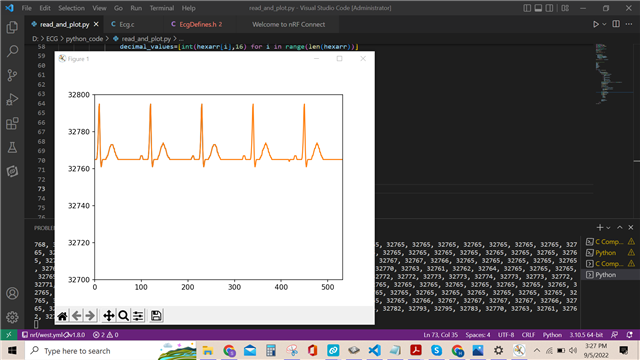Close the terminal panel
Viewport: 640px width, 360px height.
[631, 227]
